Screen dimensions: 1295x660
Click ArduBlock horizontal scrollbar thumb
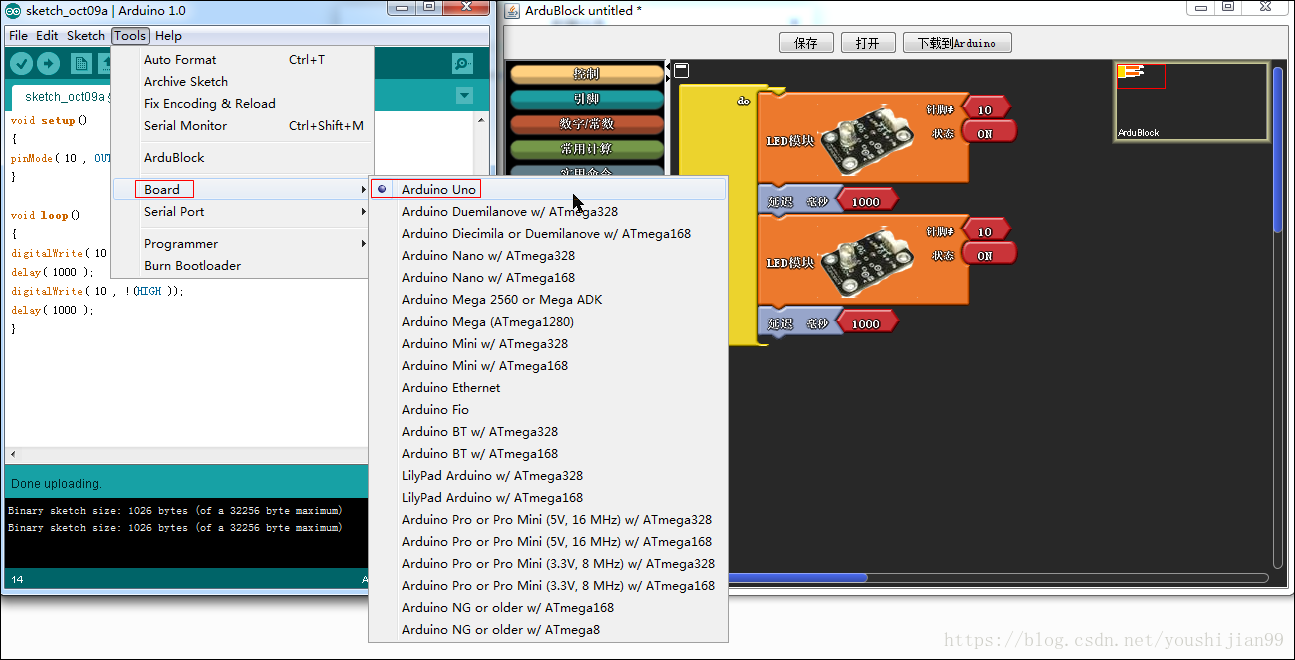(x=798, y=577)
